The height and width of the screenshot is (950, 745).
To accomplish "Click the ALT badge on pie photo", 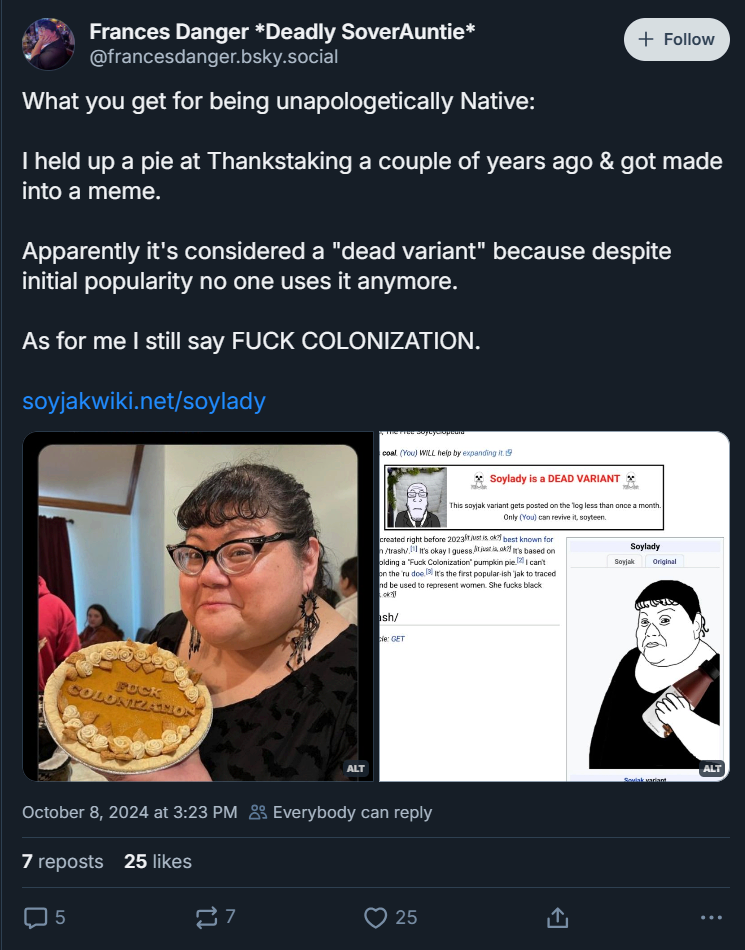I will click(355, 768).
